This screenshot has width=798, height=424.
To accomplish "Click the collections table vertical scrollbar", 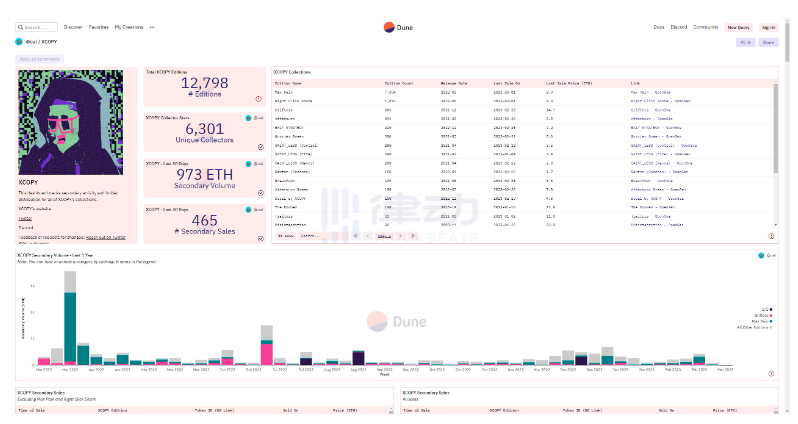I will coord(776,128).
